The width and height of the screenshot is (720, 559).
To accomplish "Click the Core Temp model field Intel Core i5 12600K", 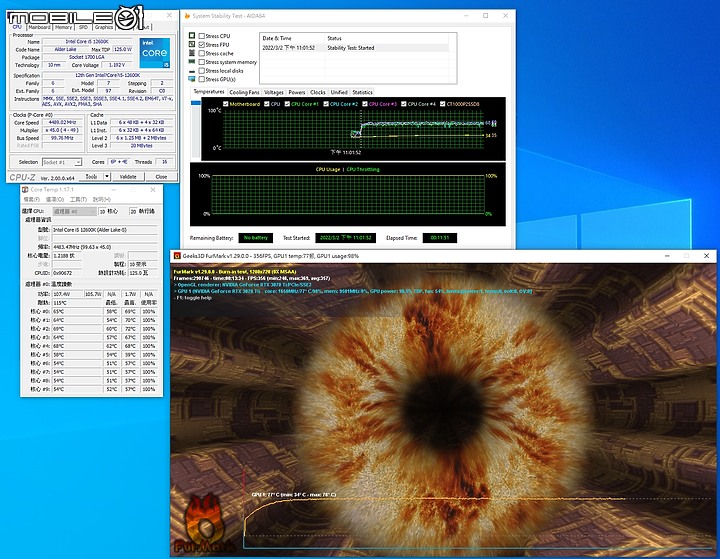I will (105, 229).
